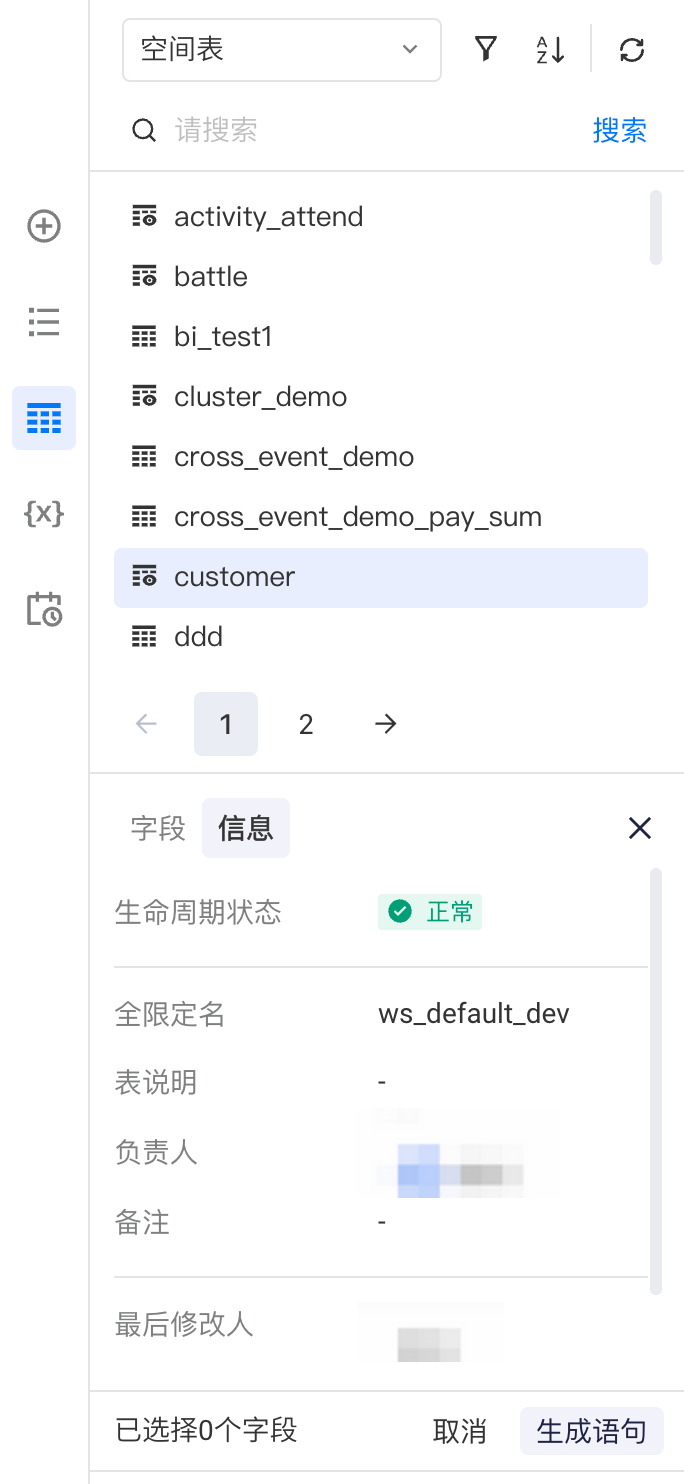Click the customer table icon

point(145,577)
